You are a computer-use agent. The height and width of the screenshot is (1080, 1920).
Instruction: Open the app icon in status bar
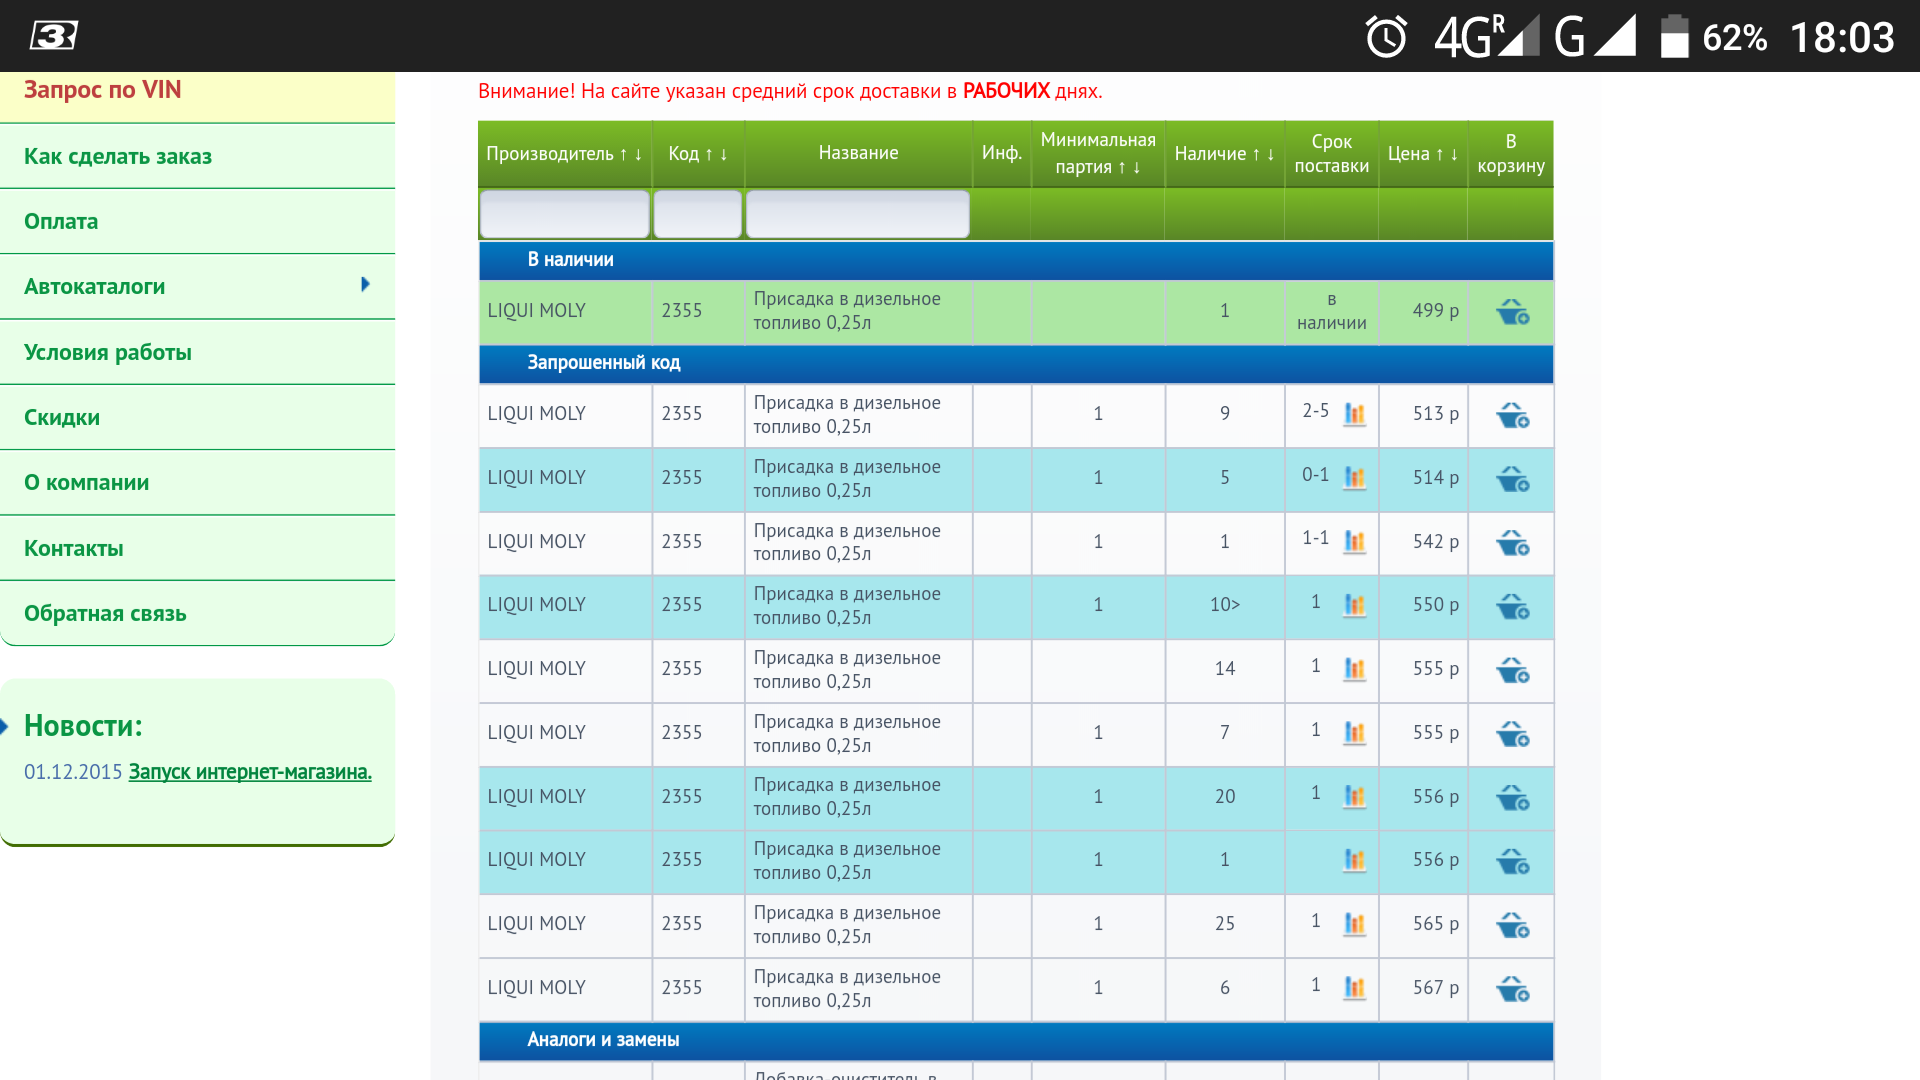pos(53,36)
